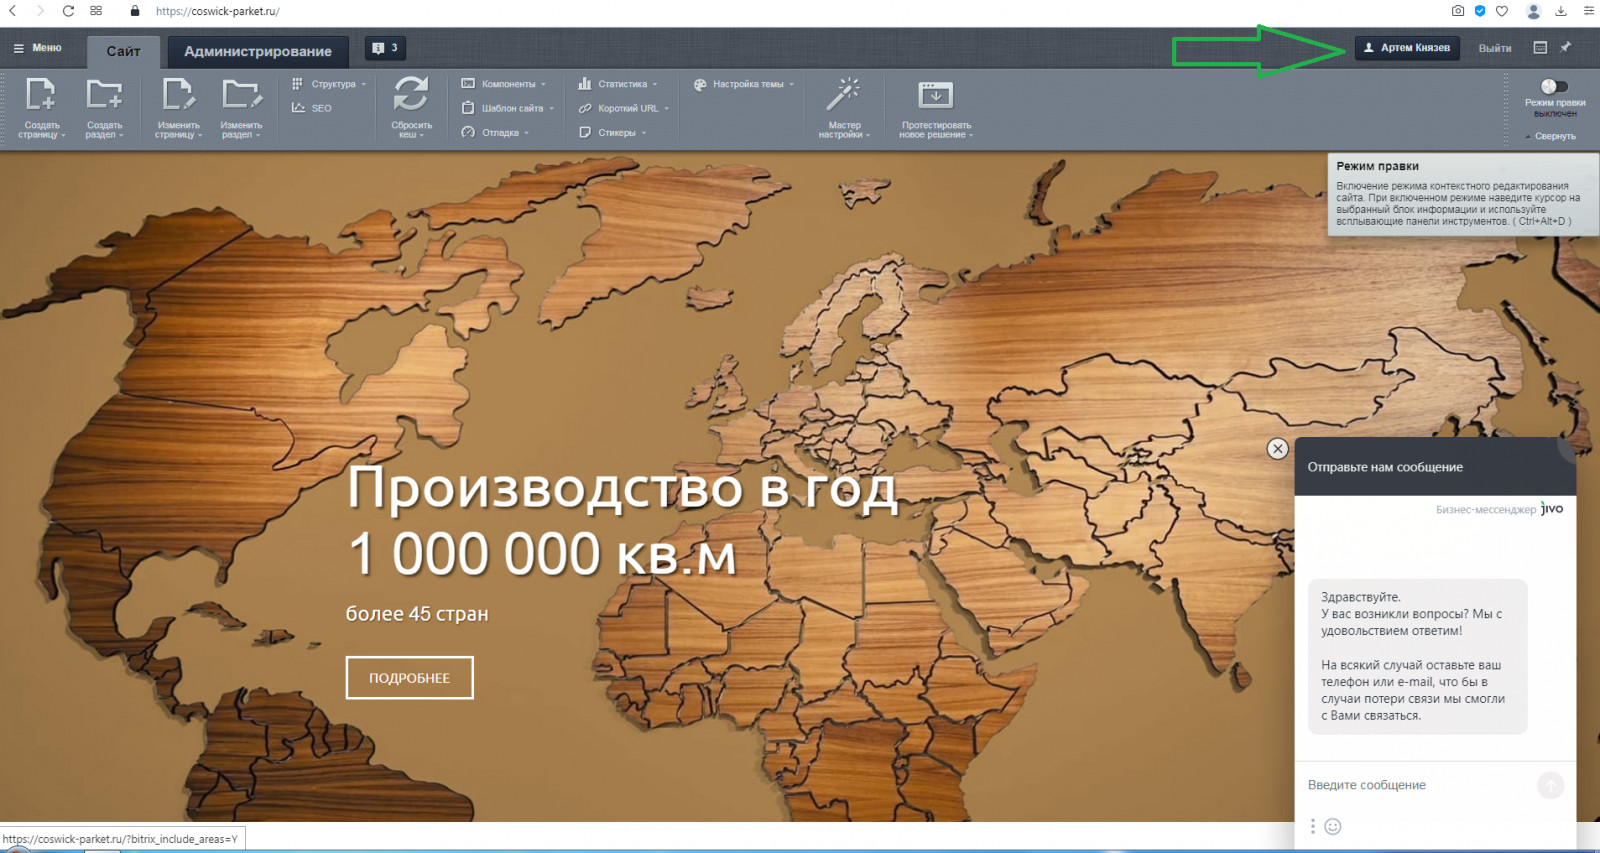This screenshot has width=1600, height=853.
Task: Click the Create page icon
Action: coord(41,94)
